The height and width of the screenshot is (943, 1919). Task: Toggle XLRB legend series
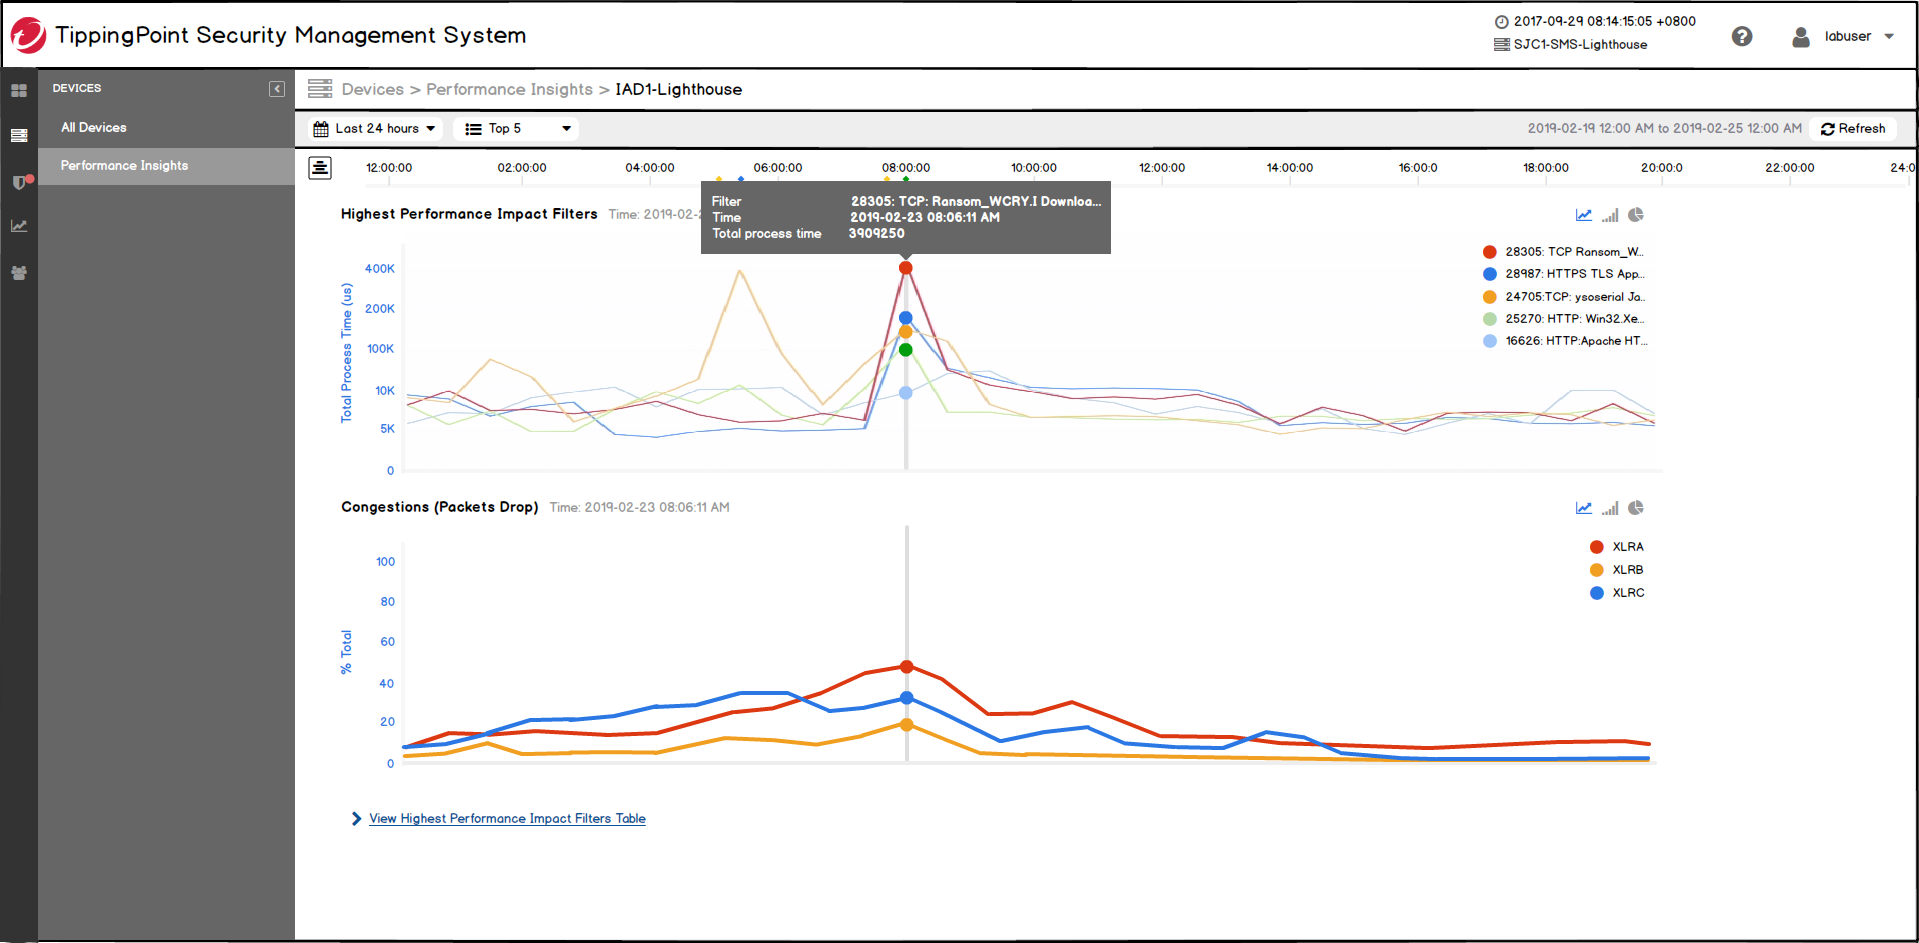pos(1617,570)
